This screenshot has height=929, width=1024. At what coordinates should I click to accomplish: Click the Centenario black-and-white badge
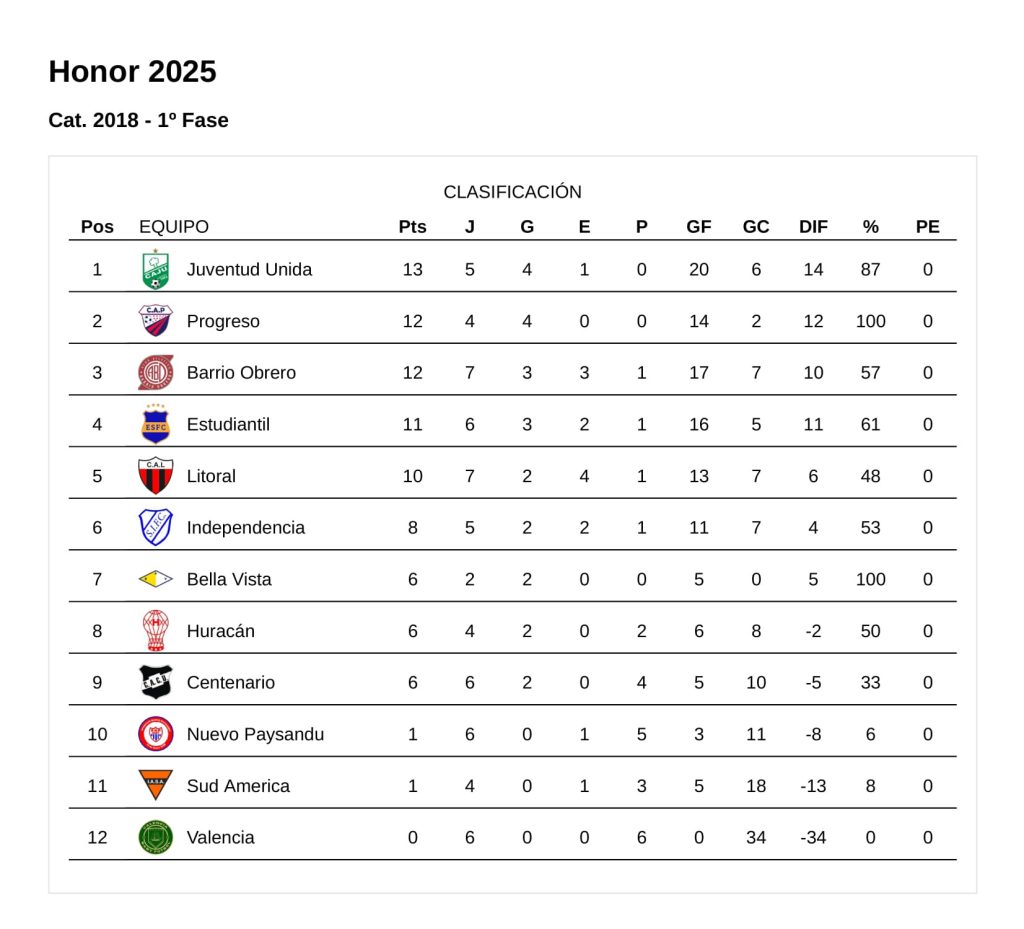(155, 682)
